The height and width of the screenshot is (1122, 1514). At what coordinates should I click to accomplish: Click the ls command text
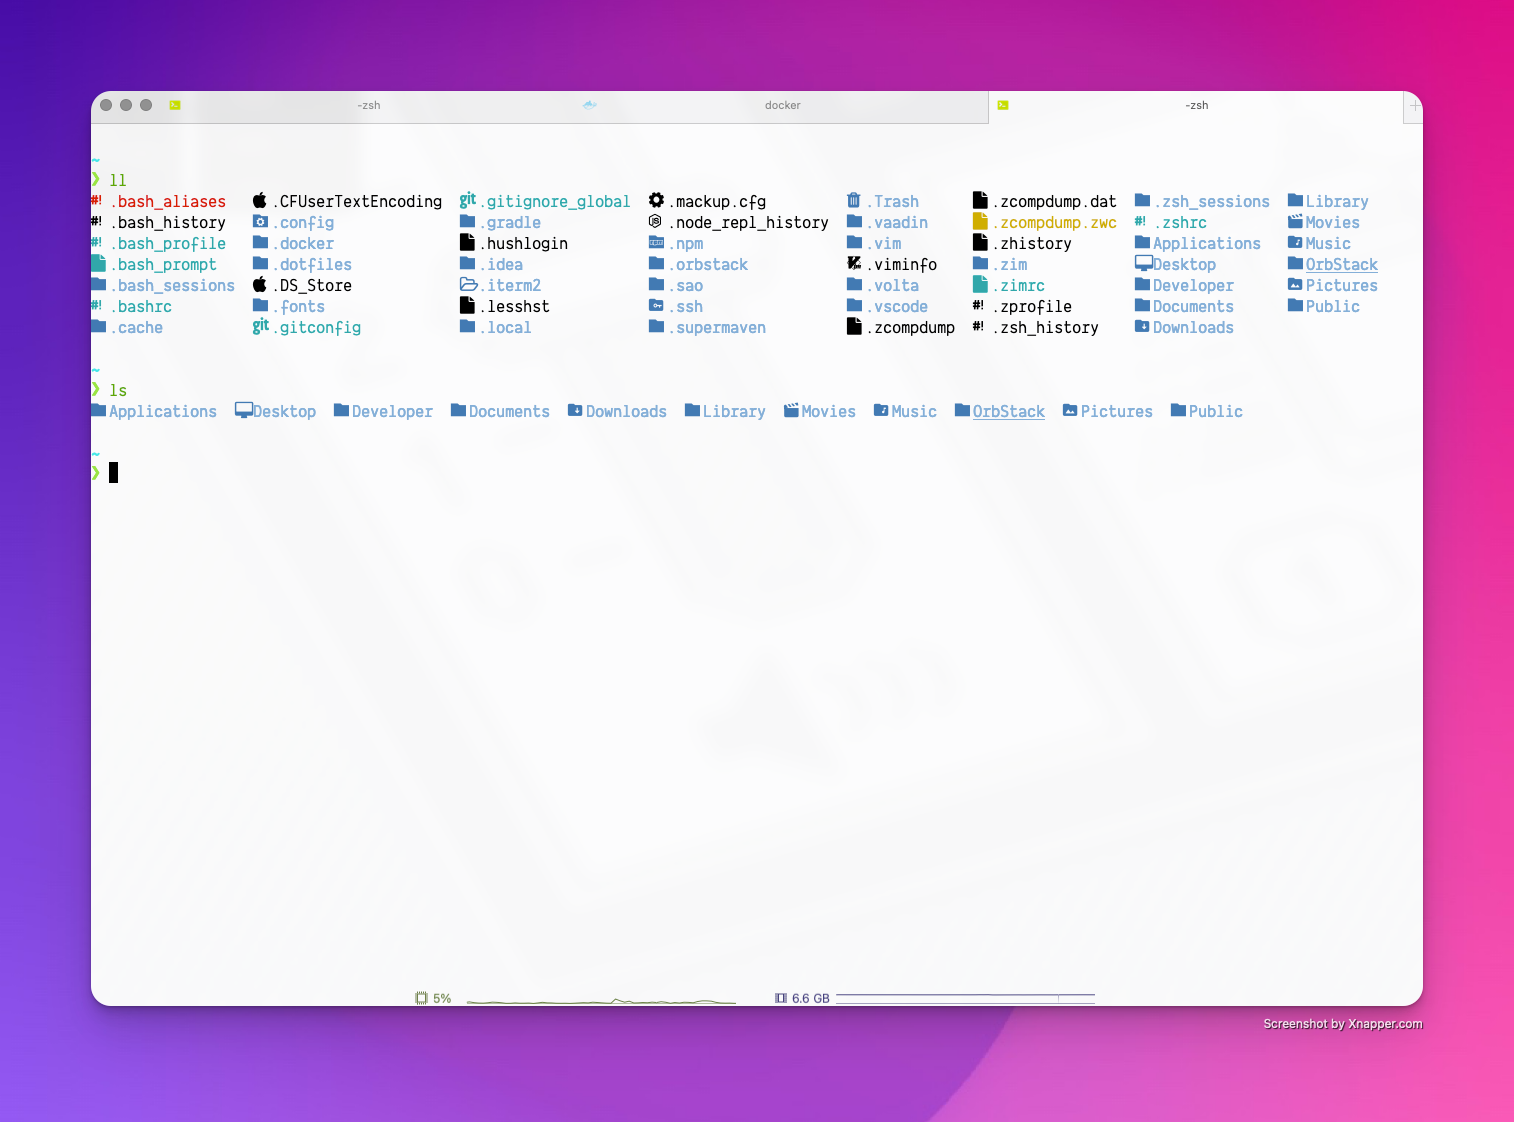tap(118, 390)
